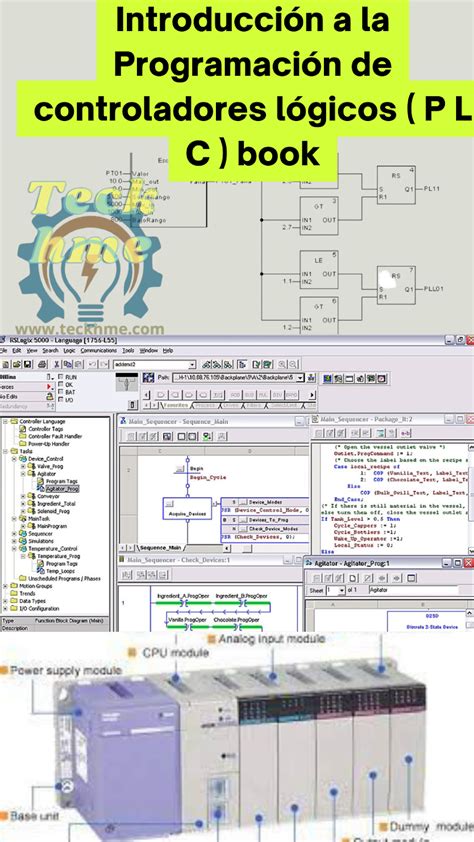474x842 pixels.
Task: Open the View menu
Action: coord(32,350)
